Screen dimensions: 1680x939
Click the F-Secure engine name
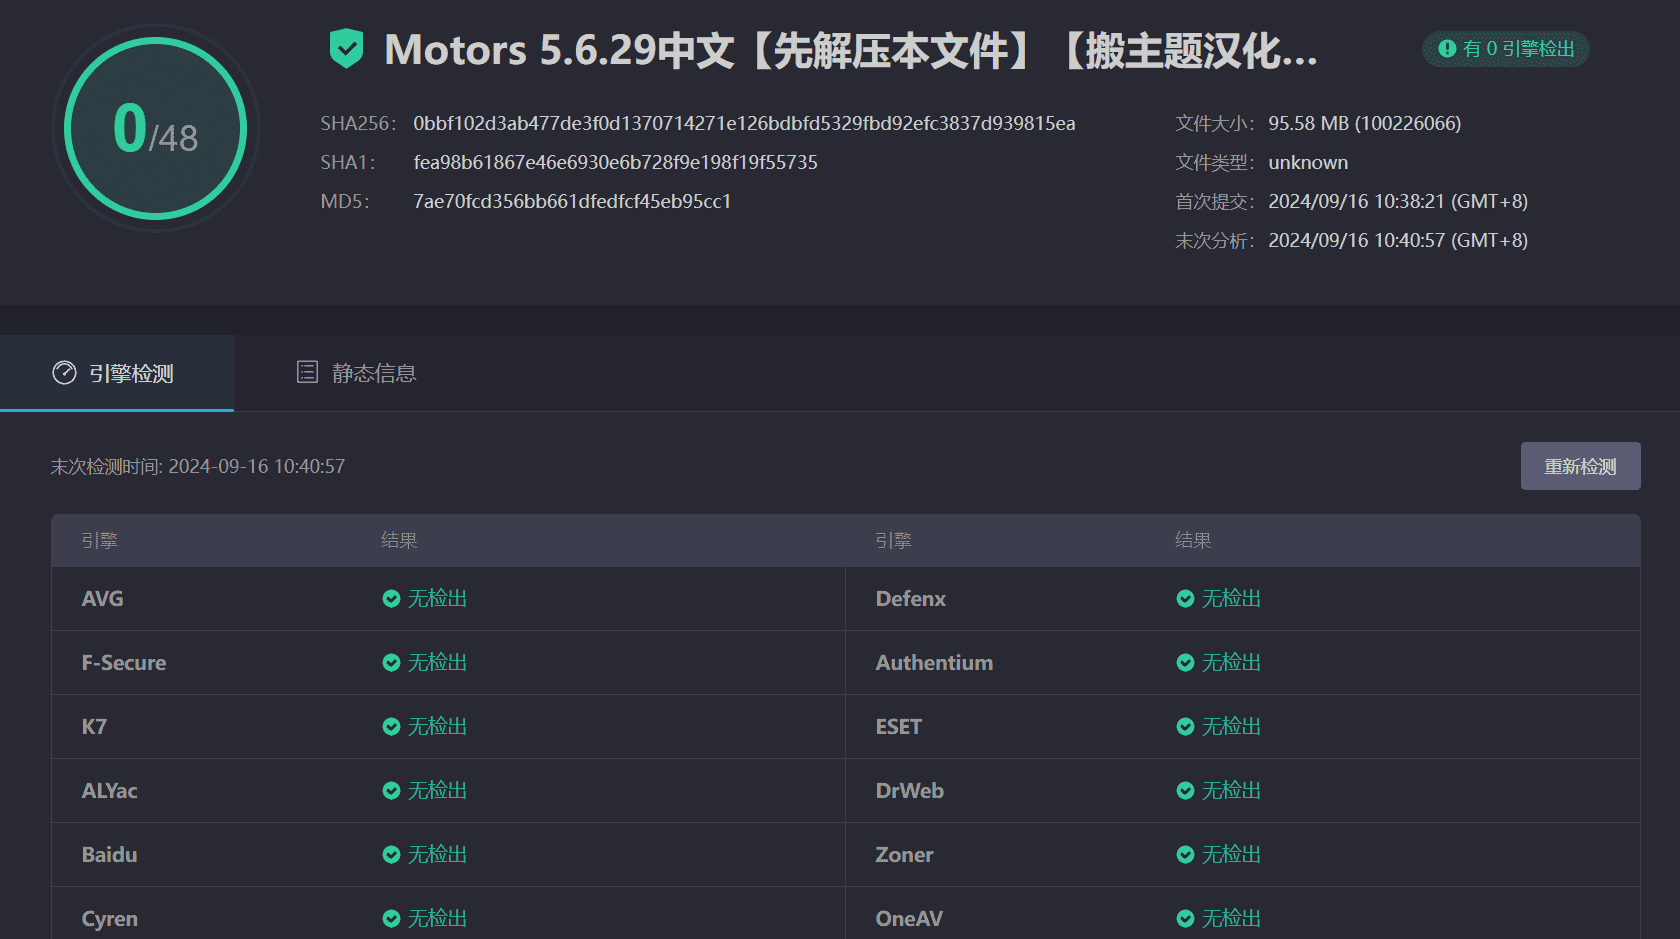coord(124,662)
